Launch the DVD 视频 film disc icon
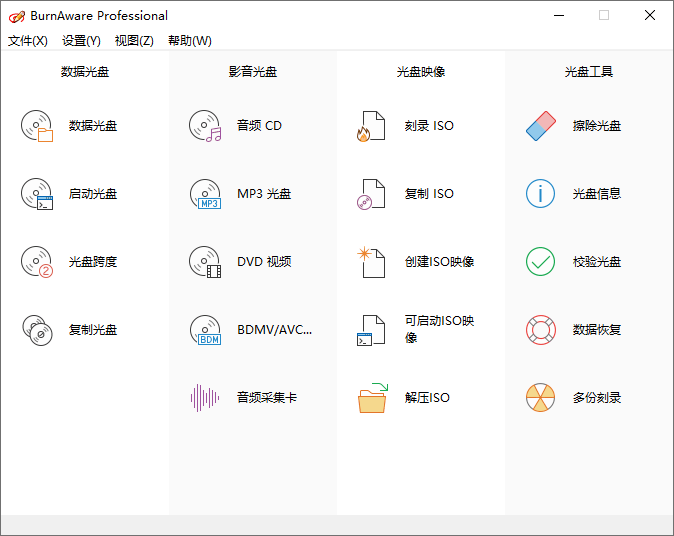The height and width of the screenshot is (536, 674). 205,262
